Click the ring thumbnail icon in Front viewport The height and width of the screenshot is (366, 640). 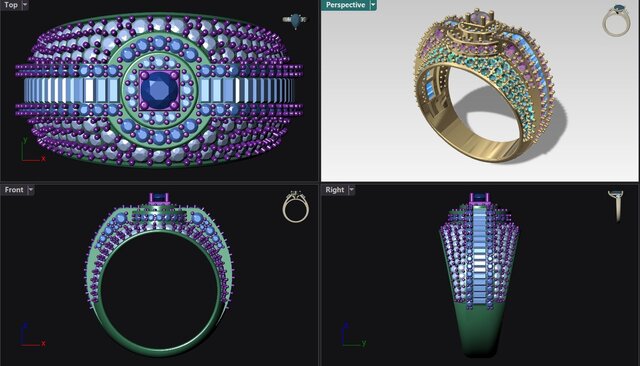tap(296, 206)
